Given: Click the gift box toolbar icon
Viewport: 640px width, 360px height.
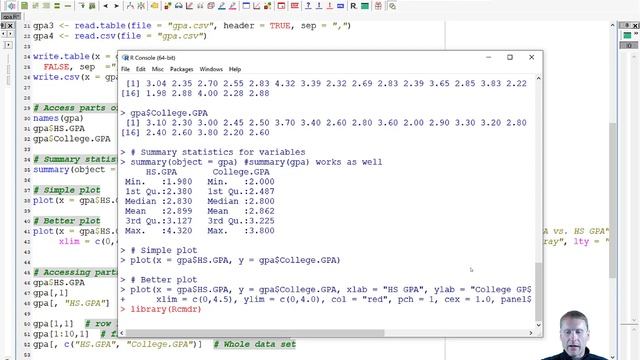Looking at the screenshot, I should [378, 6].
